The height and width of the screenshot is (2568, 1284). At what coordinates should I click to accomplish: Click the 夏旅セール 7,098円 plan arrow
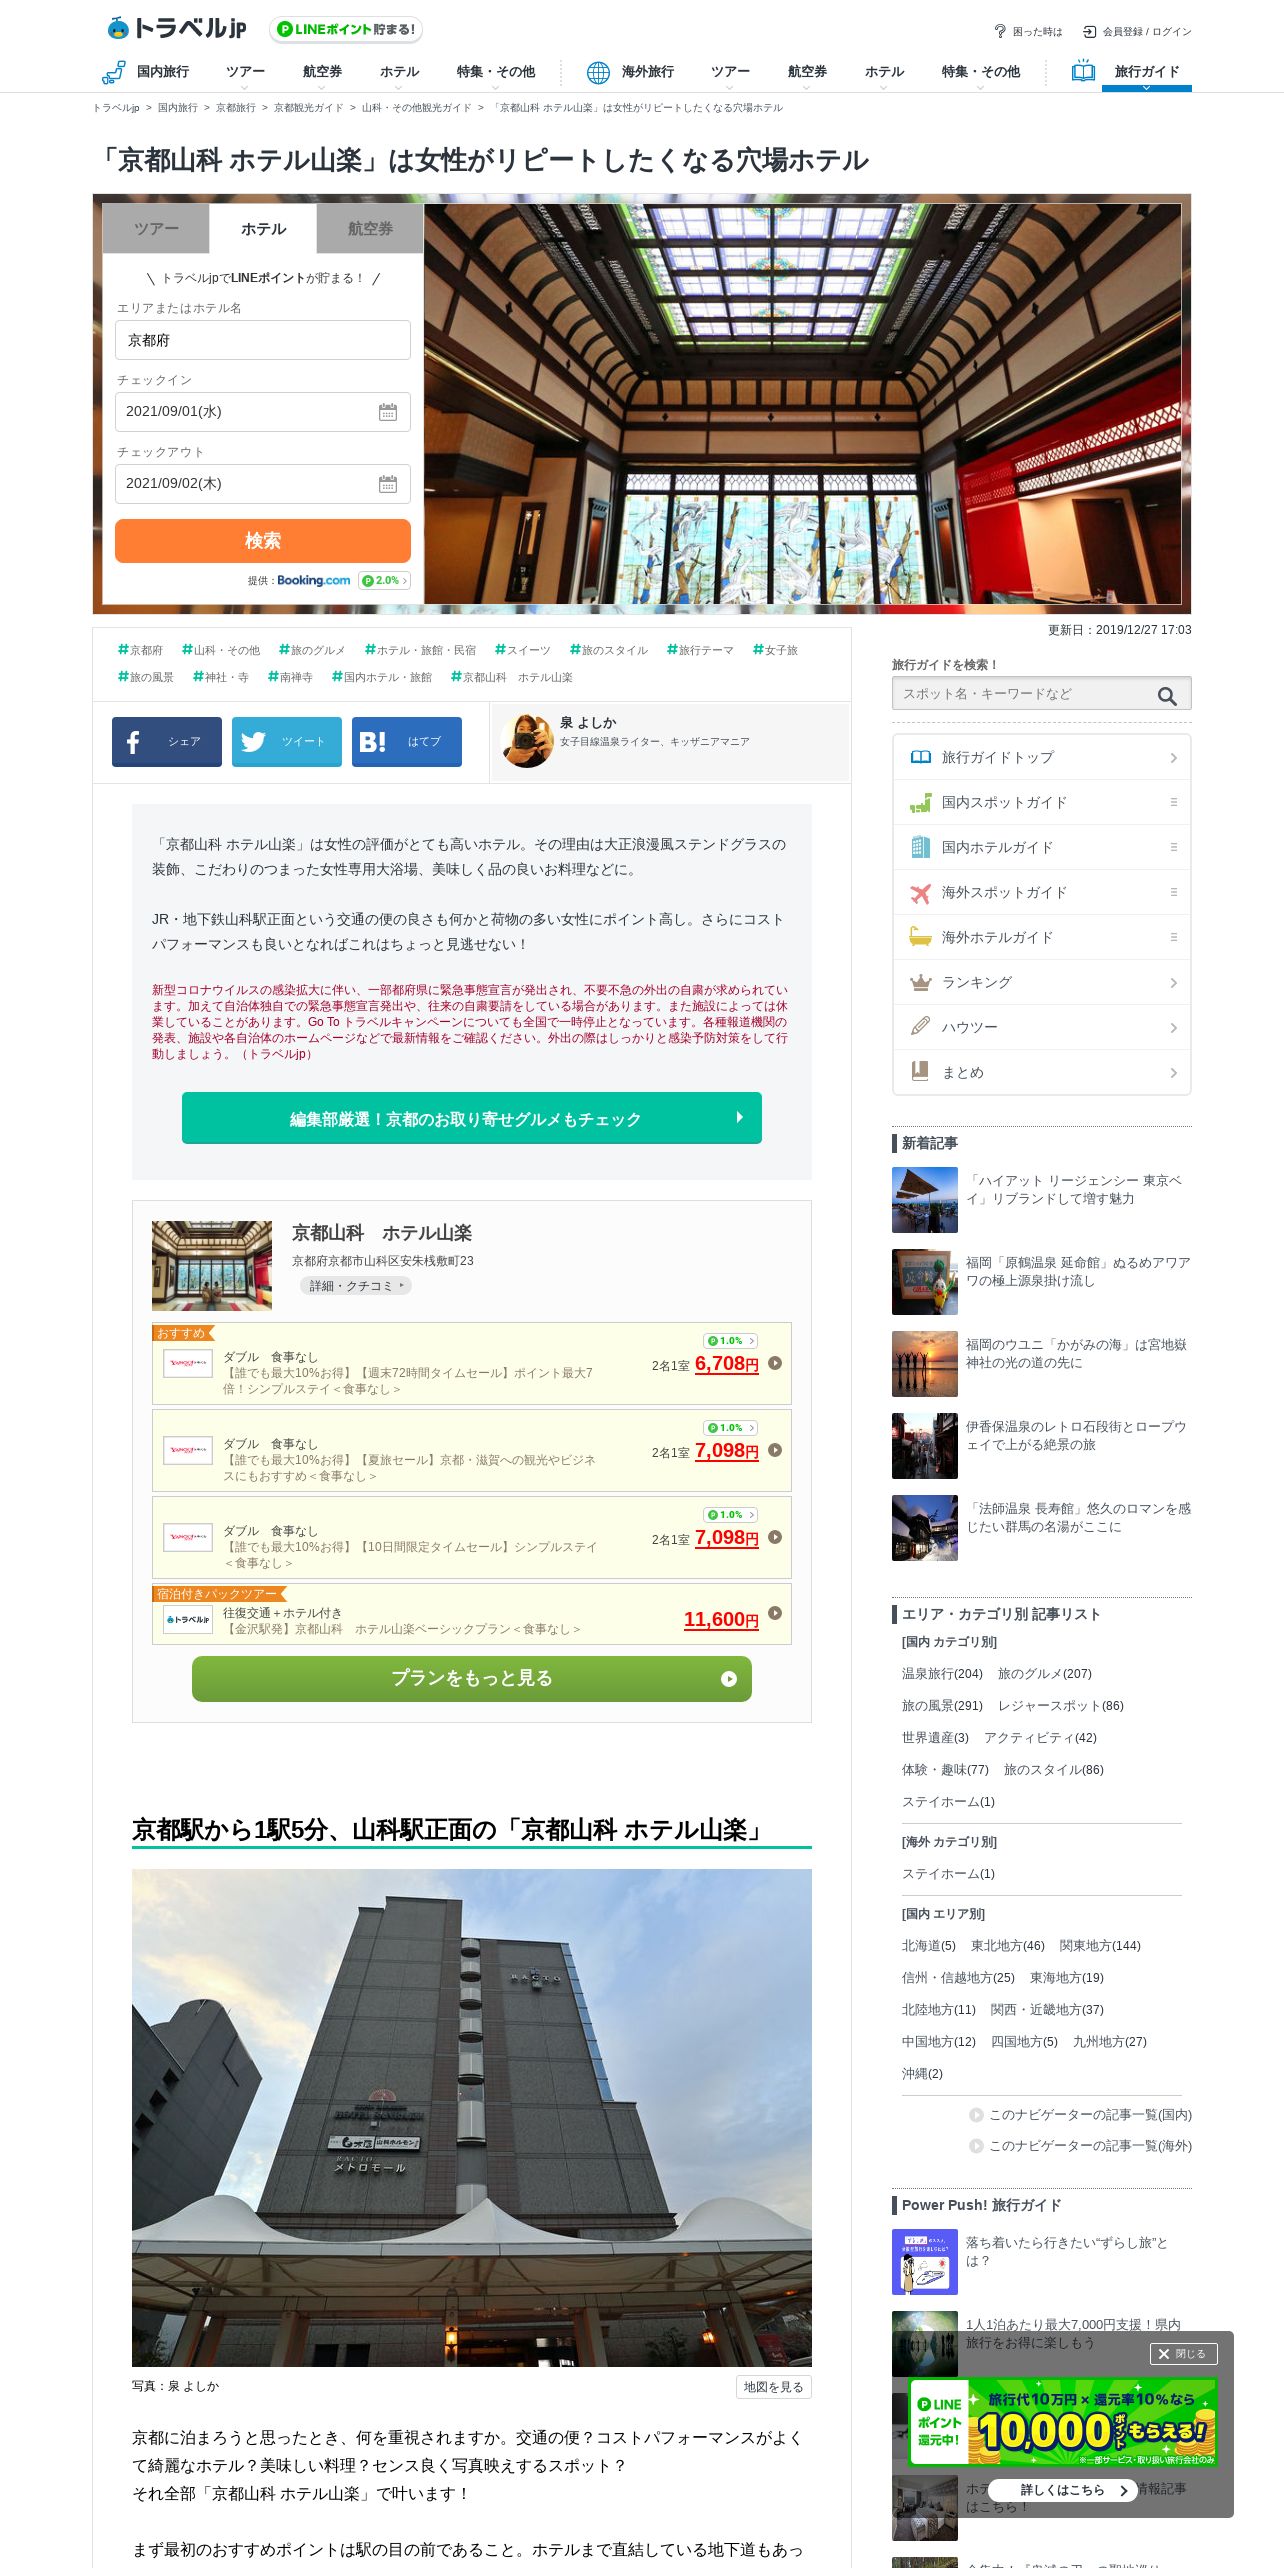(x=774, y=1450)
